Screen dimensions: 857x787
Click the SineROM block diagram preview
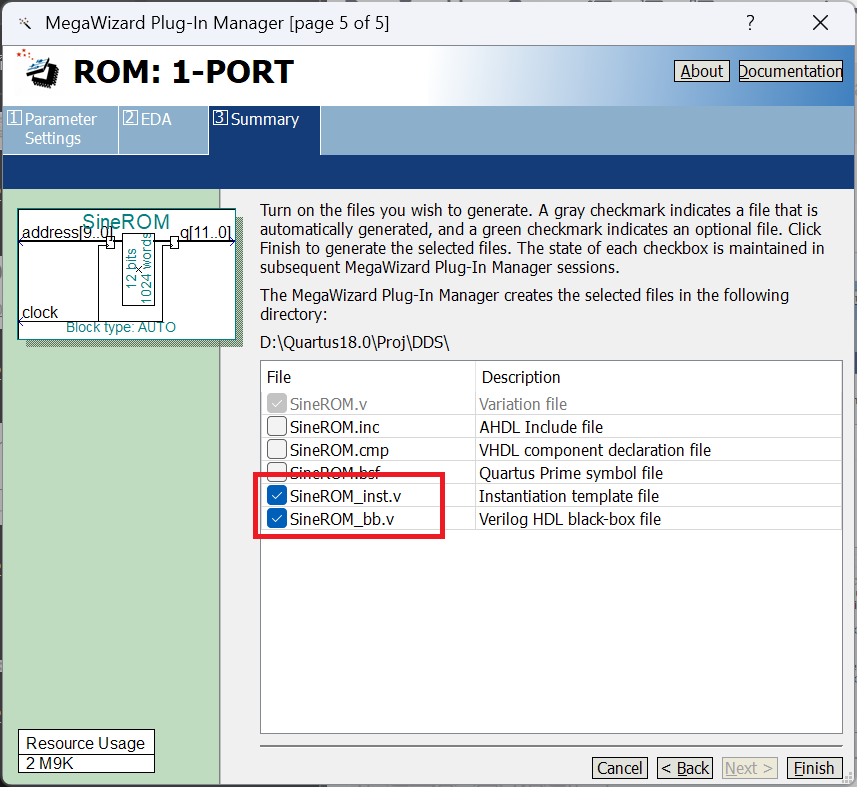tap(127, 274)
